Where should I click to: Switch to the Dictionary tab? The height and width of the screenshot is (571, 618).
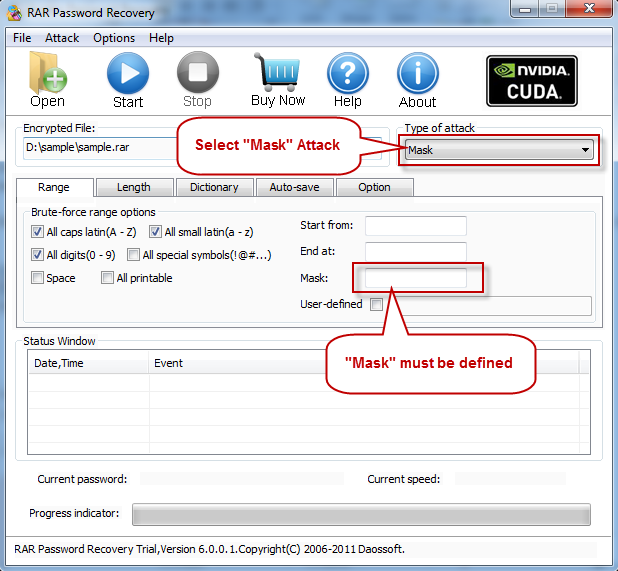[214, 187]
